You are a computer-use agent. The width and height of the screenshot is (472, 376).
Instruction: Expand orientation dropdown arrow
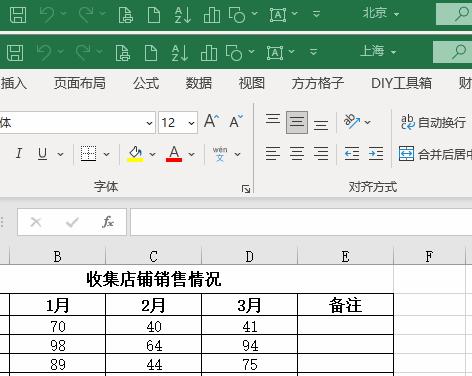click(x=367, y=122)
